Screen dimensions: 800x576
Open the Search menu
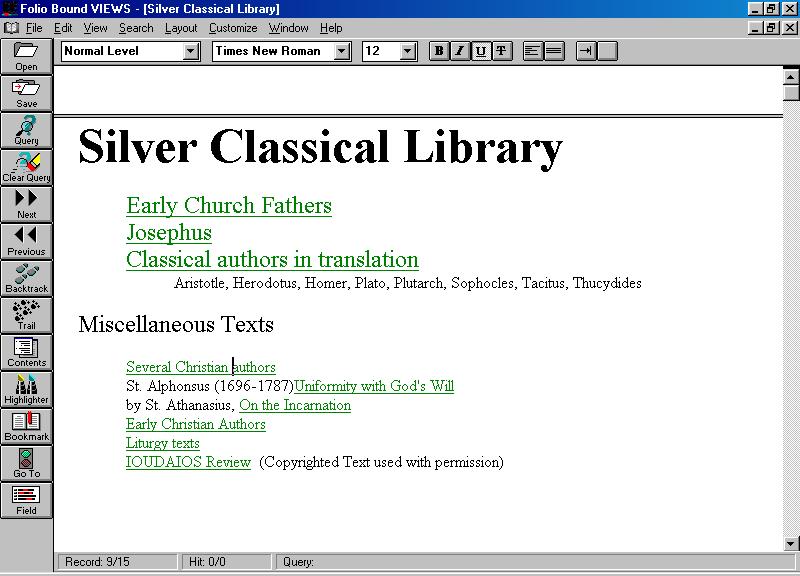(x=136, y=28)
